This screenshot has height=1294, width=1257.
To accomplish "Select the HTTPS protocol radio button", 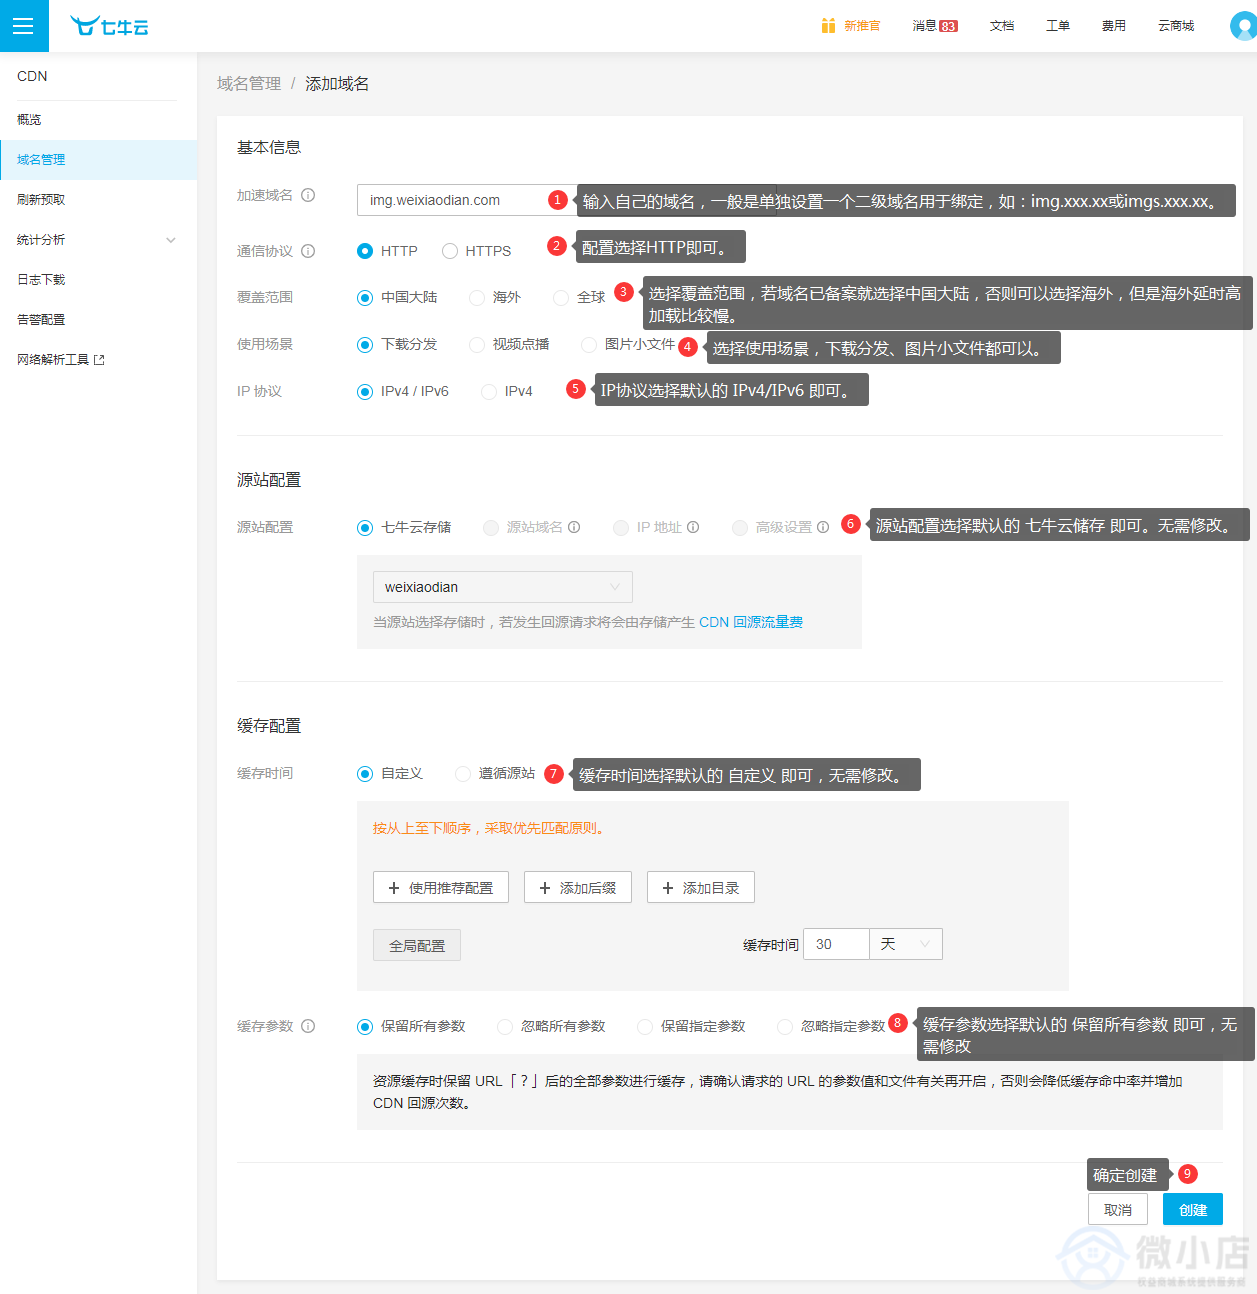I will click(450, 251).
